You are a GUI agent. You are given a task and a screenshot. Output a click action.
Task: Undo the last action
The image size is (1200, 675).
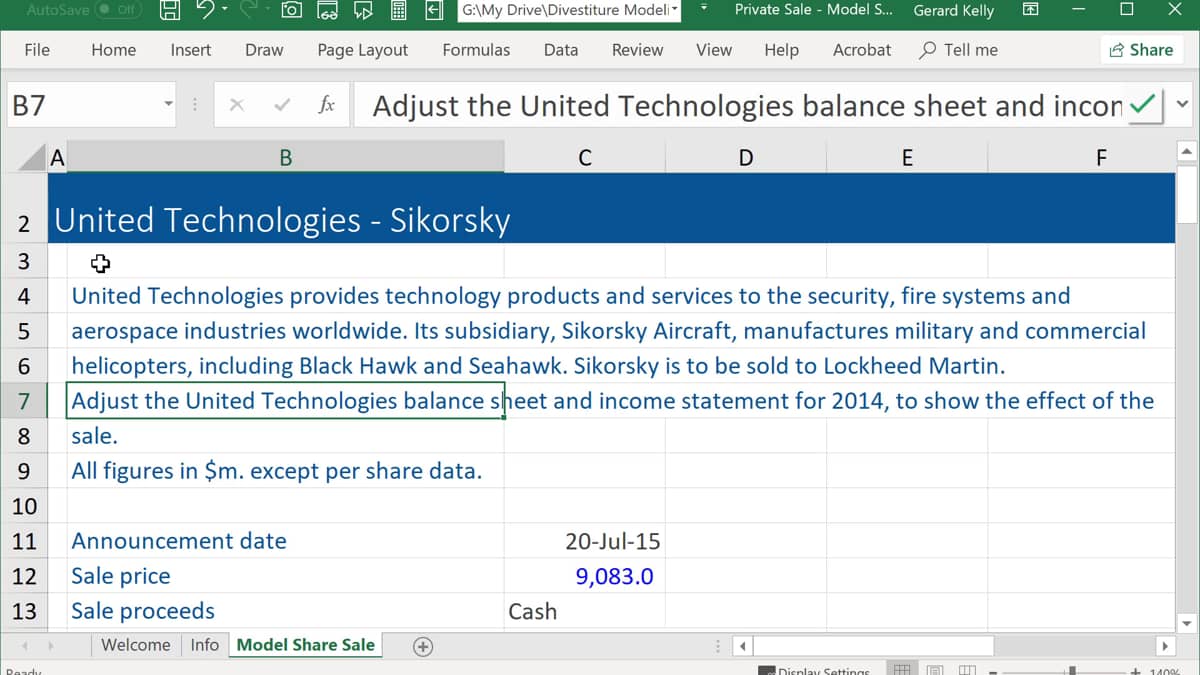[x=205, y=11]
